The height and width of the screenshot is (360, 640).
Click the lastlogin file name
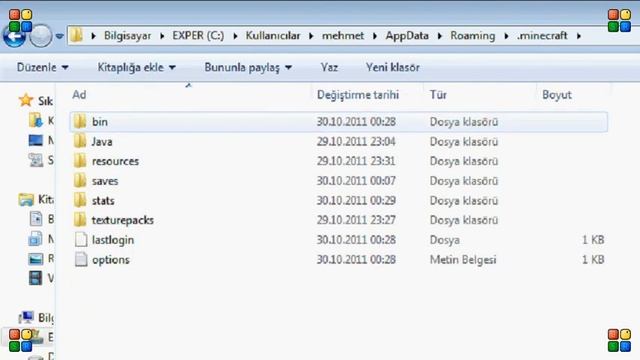113,240
